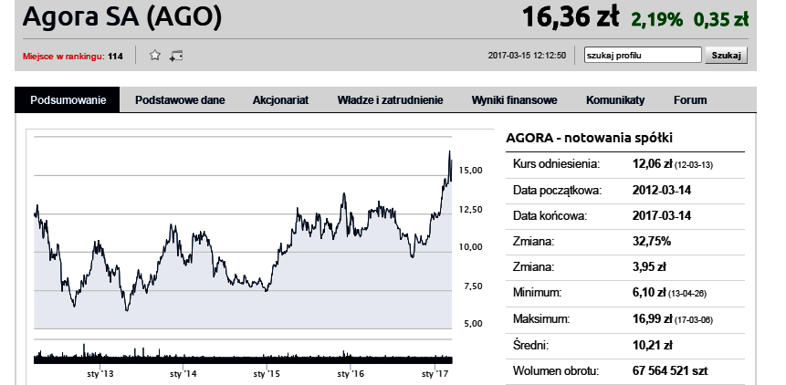
Task: Click the 2017-03-15 12:12:50 timestamp
Action: click(527, 55)
